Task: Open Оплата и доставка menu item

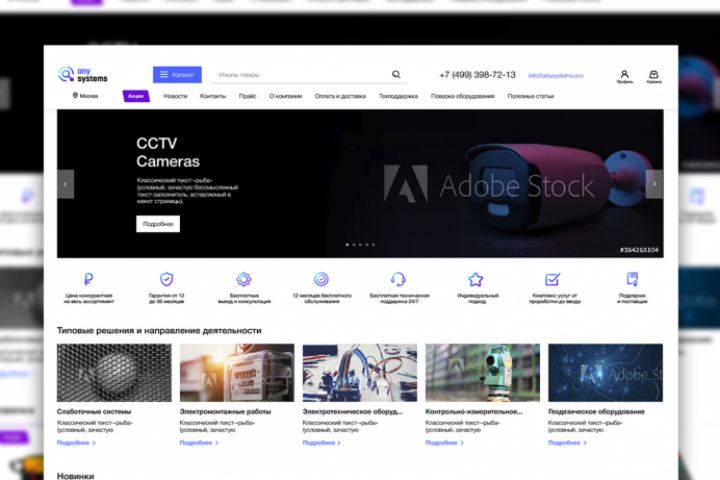Action: click(340, 96)
